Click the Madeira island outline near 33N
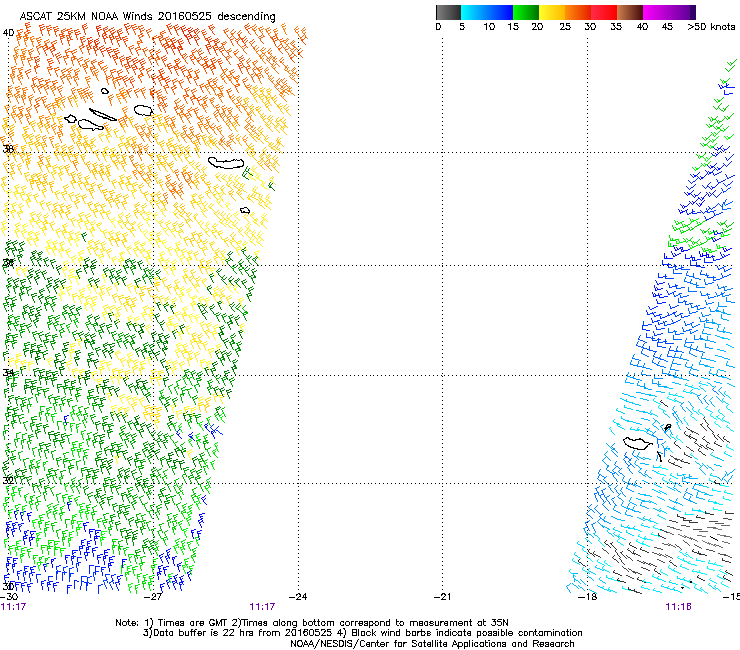Screen dimensions: 740x650 [x=638, y=443]
